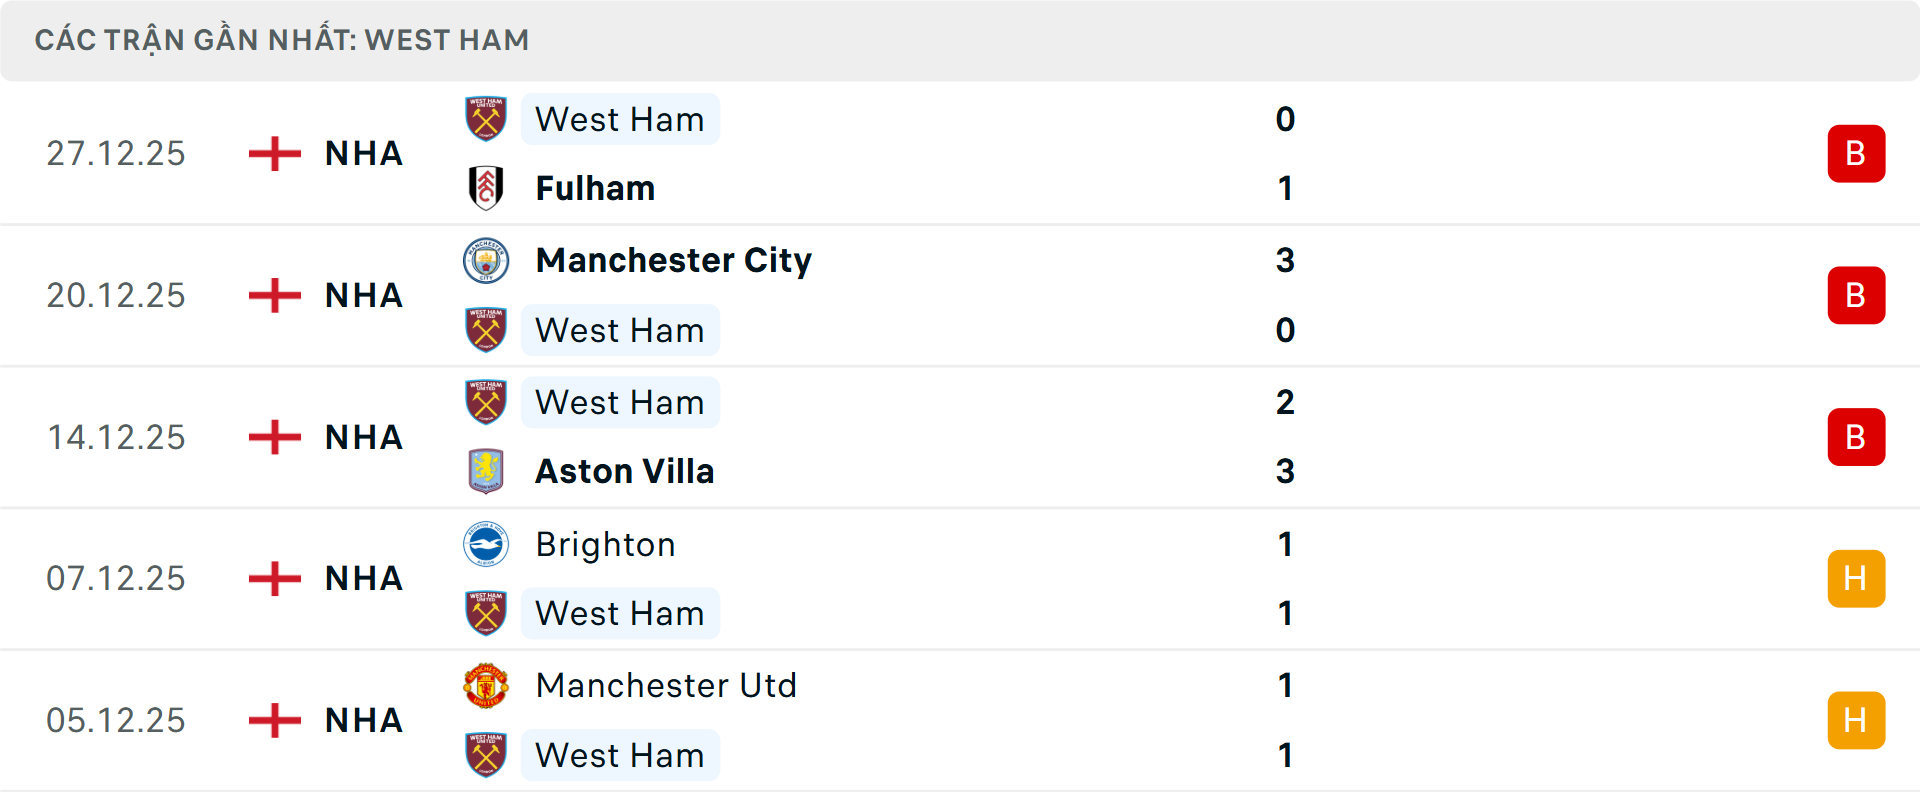
Task: Click the Manchester City team name
Action: [673, 260]
